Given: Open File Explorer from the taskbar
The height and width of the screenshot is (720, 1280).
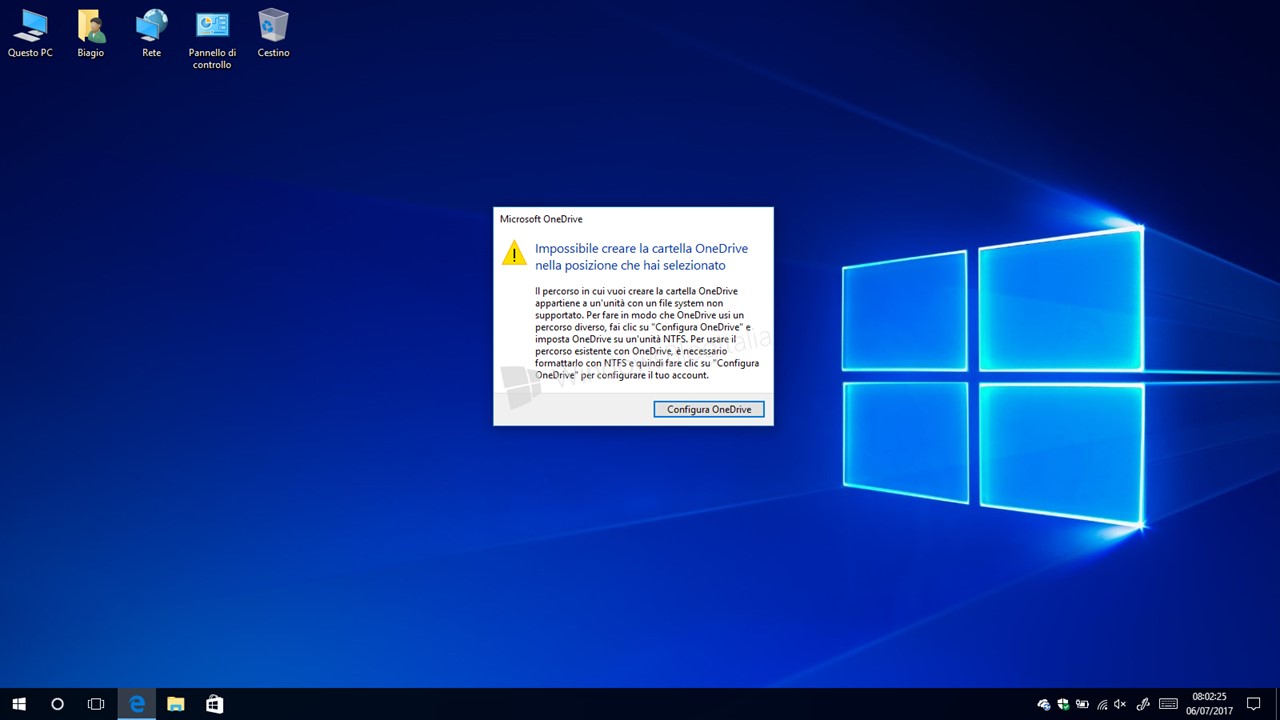Looking at the screenshot, I should pos(176,704).
